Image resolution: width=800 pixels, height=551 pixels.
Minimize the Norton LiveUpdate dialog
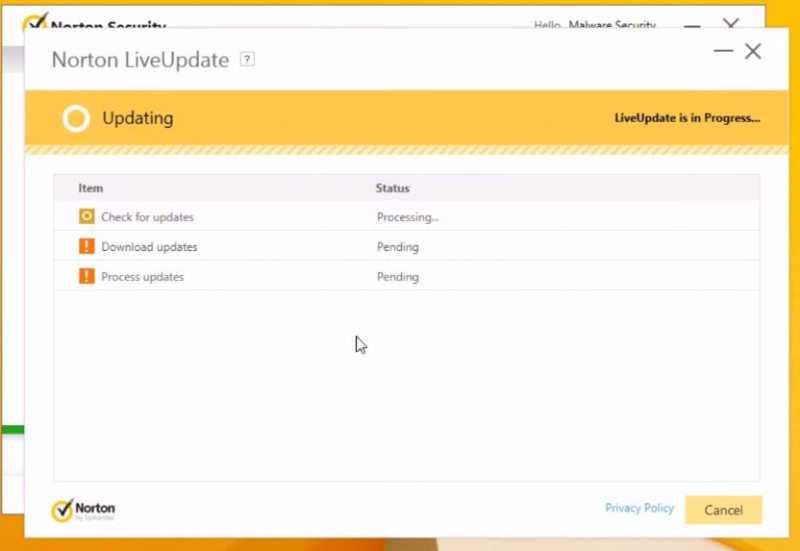pos(722,50)
